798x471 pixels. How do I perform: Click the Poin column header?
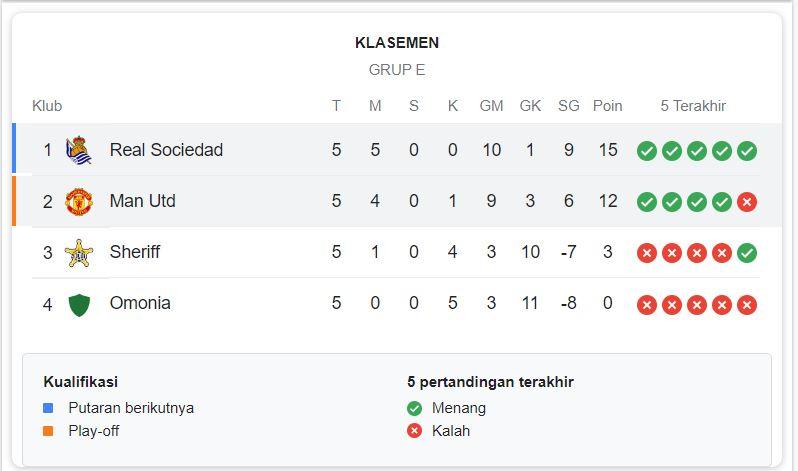point(607,106)
